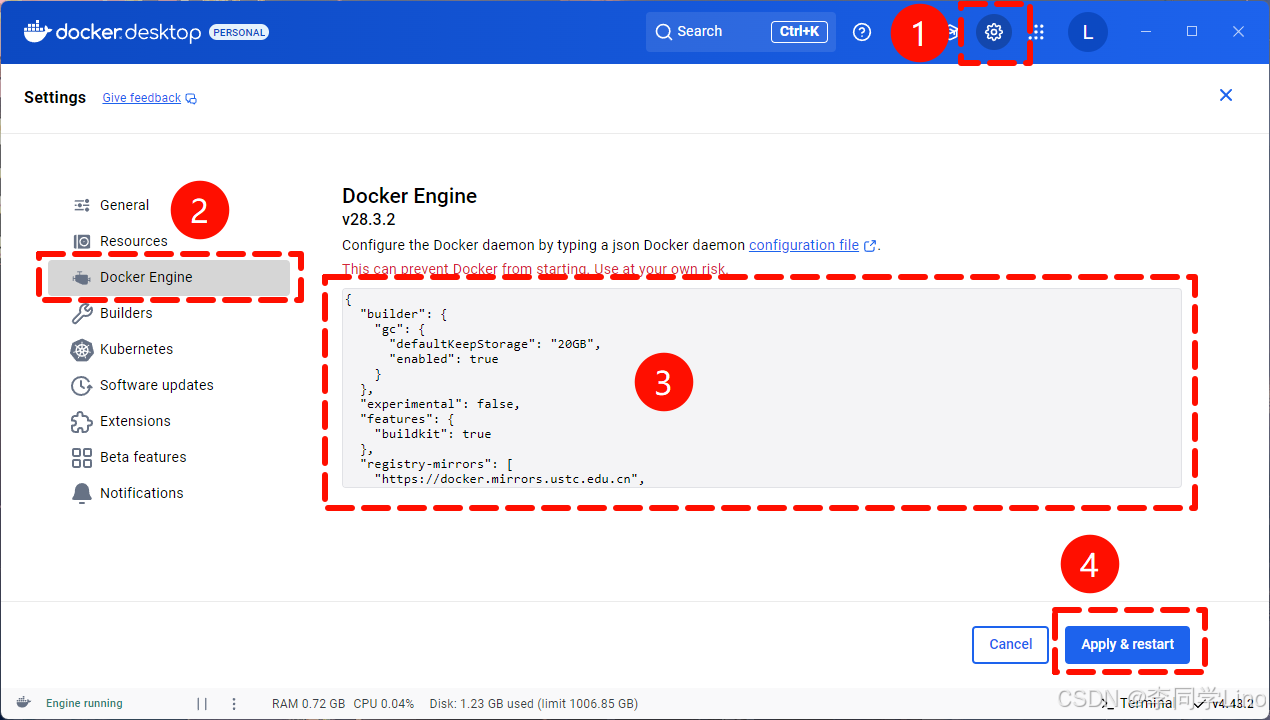
Task: Click the "defaultKeepStorage": "20GB" line
Action: pyautogui.click(x=494, y=344)
